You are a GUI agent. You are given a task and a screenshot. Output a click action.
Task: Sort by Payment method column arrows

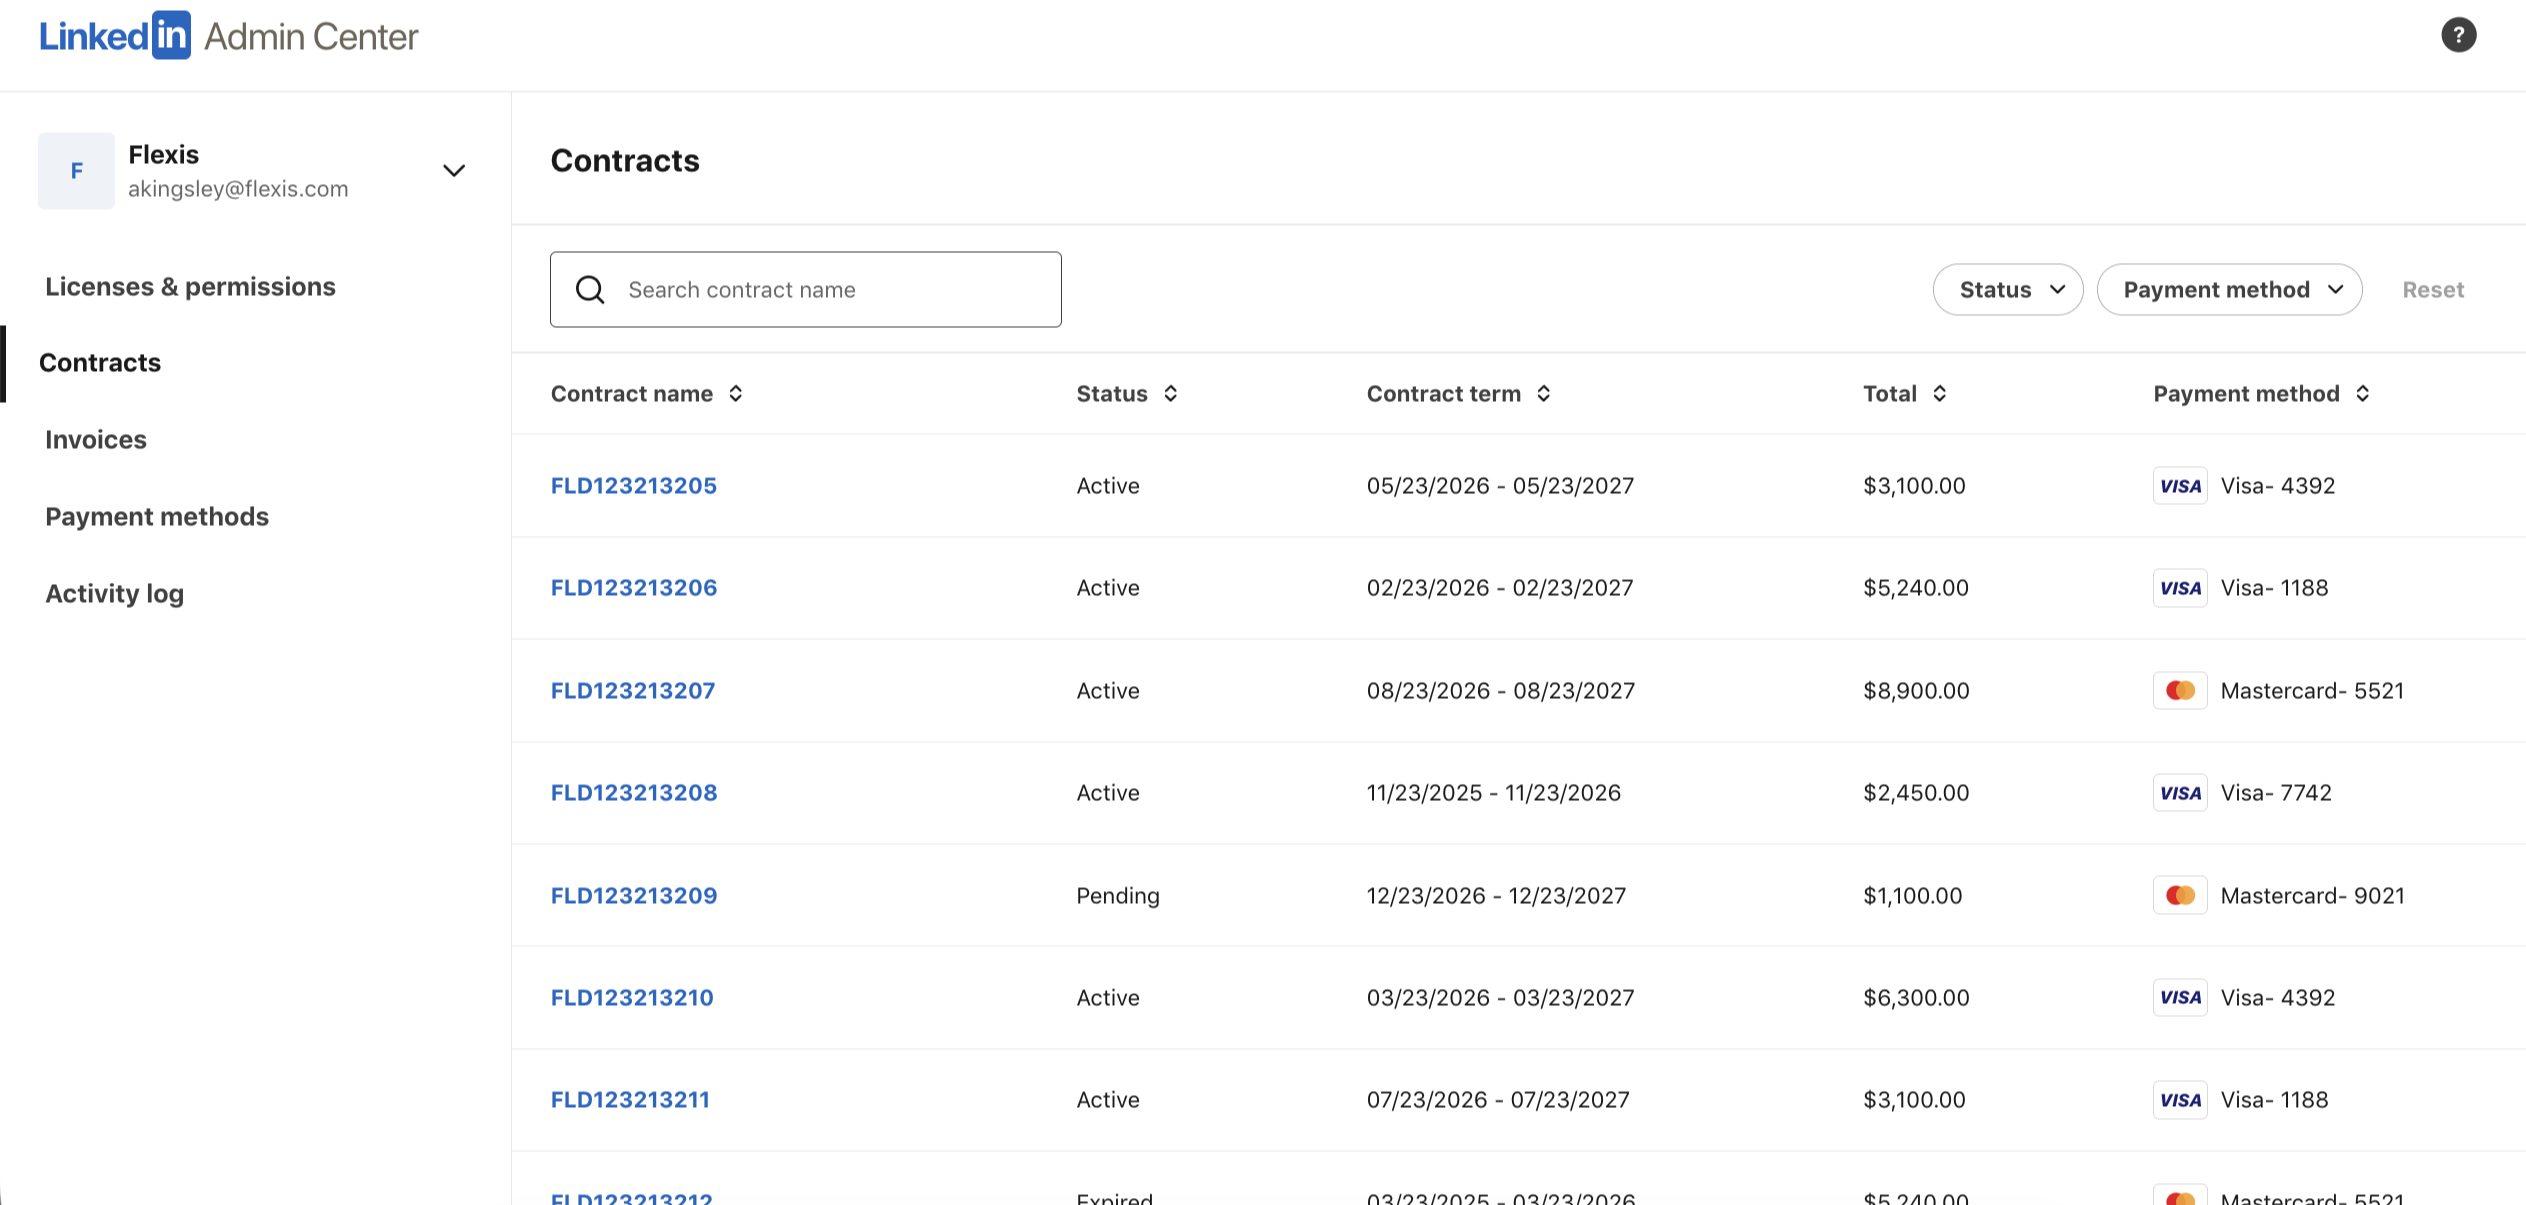pyautogui.click(x=2363, y=394)
